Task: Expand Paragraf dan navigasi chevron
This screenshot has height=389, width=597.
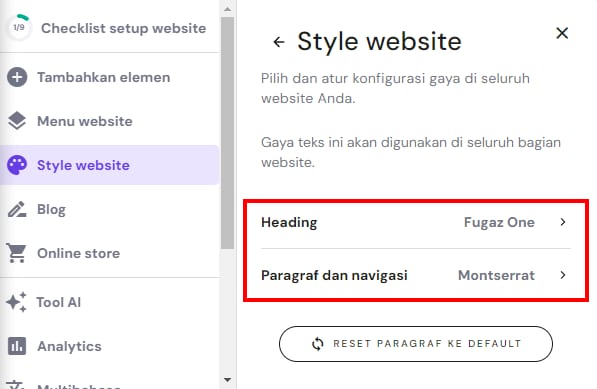Action: tap(563, 275)
